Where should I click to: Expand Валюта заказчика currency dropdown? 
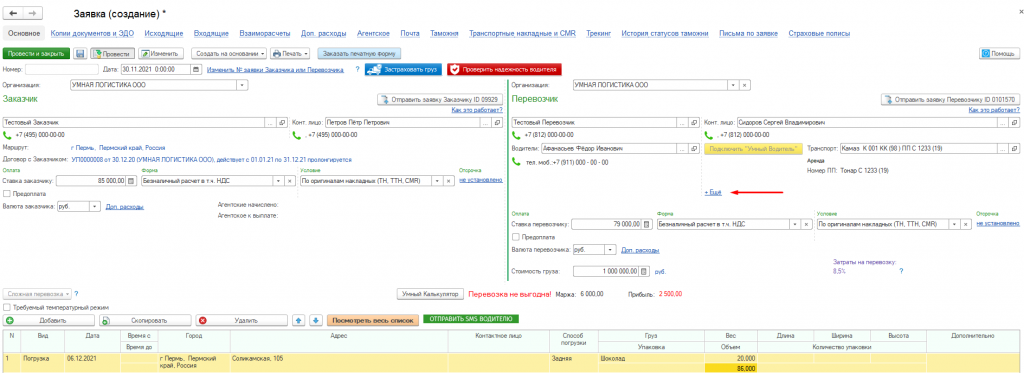[x=95, y=206]
